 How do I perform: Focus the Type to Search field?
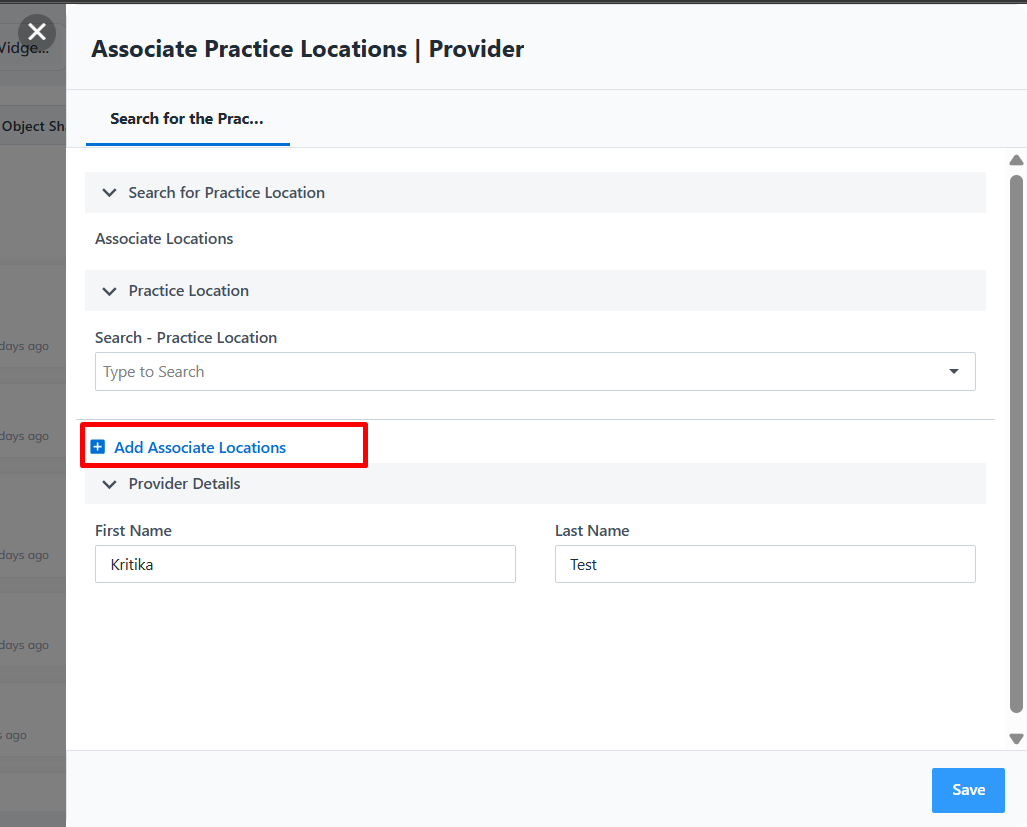click(520, 371)
